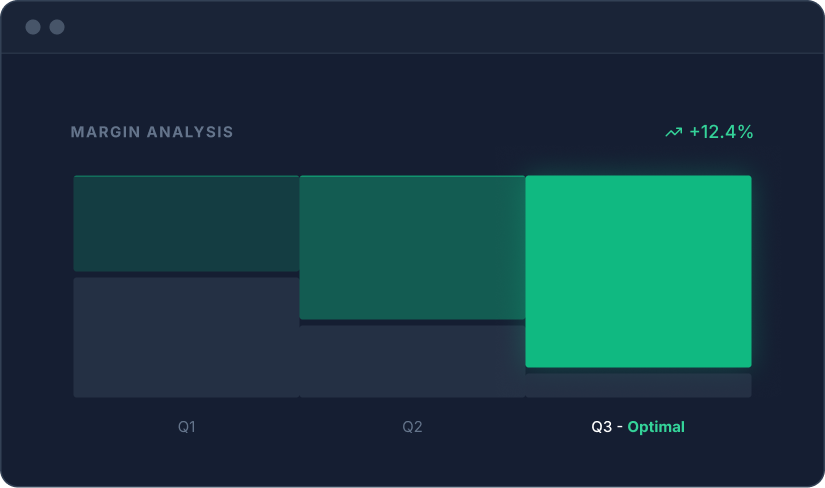Click the hyphen between Q3 and Optimal

[619, 427]
